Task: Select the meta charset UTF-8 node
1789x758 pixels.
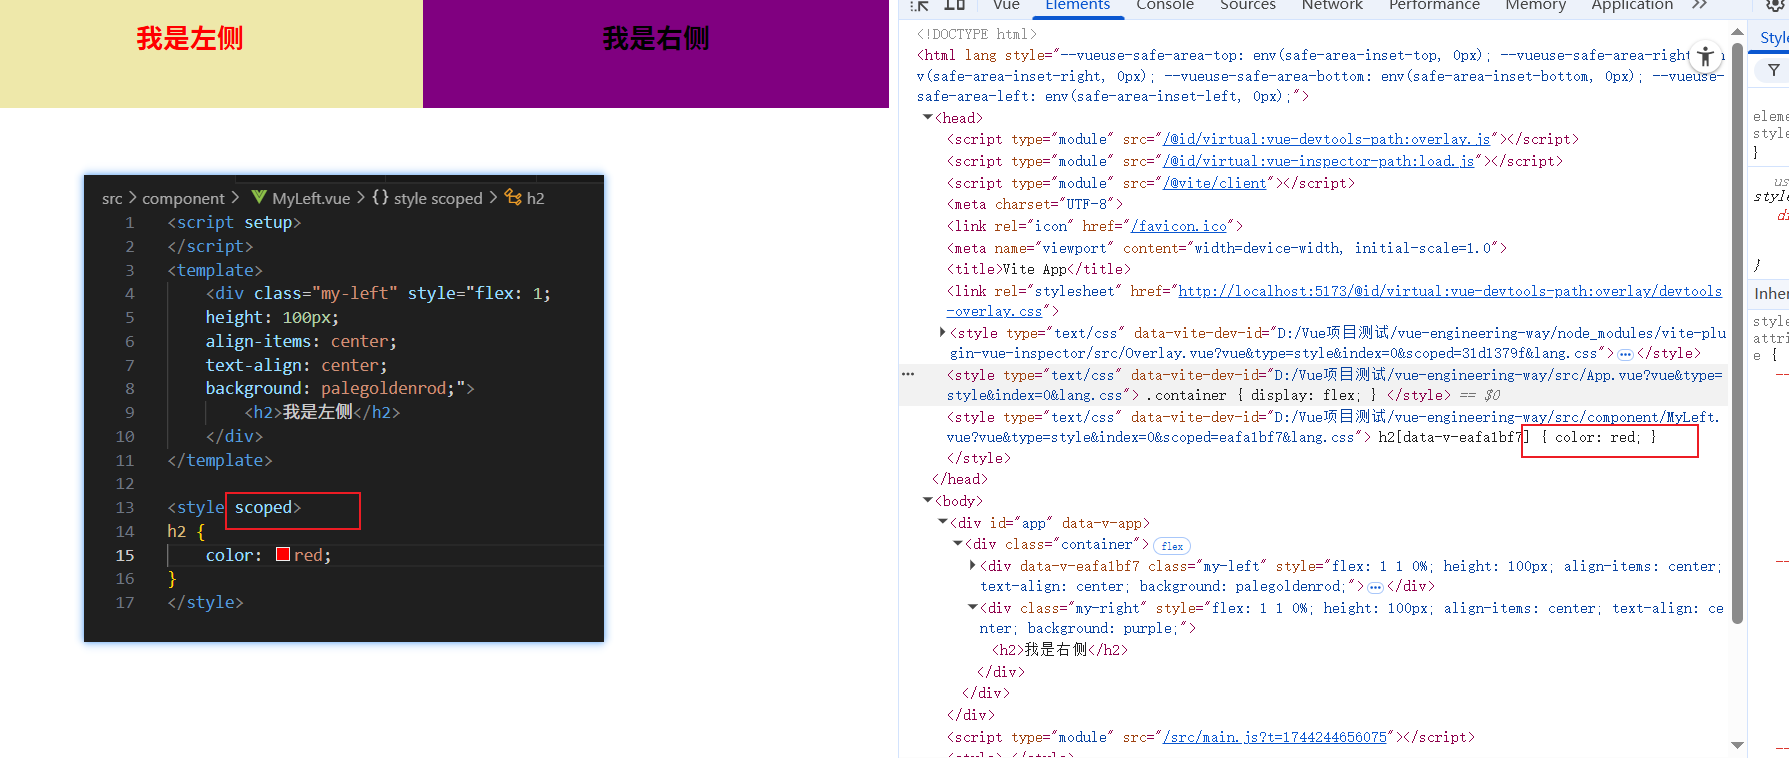Action: pos(1035,204)
